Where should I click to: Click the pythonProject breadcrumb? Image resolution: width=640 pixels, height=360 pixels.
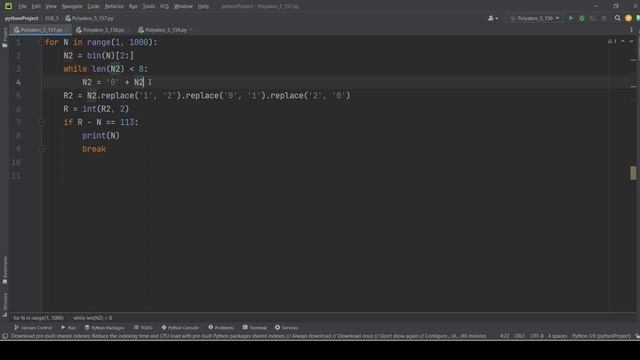tap(21, 18)
